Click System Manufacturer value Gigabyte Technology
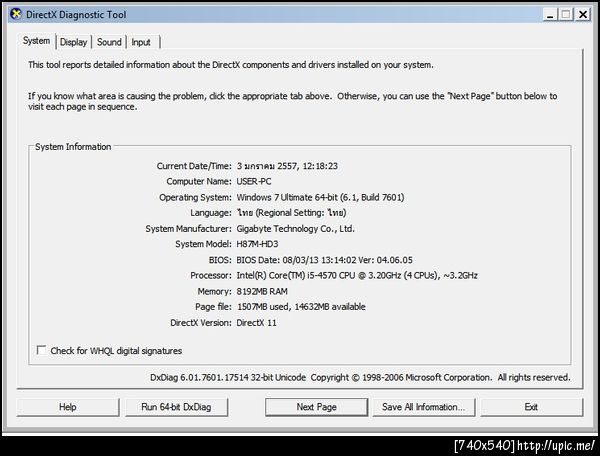 coord(295,229)
